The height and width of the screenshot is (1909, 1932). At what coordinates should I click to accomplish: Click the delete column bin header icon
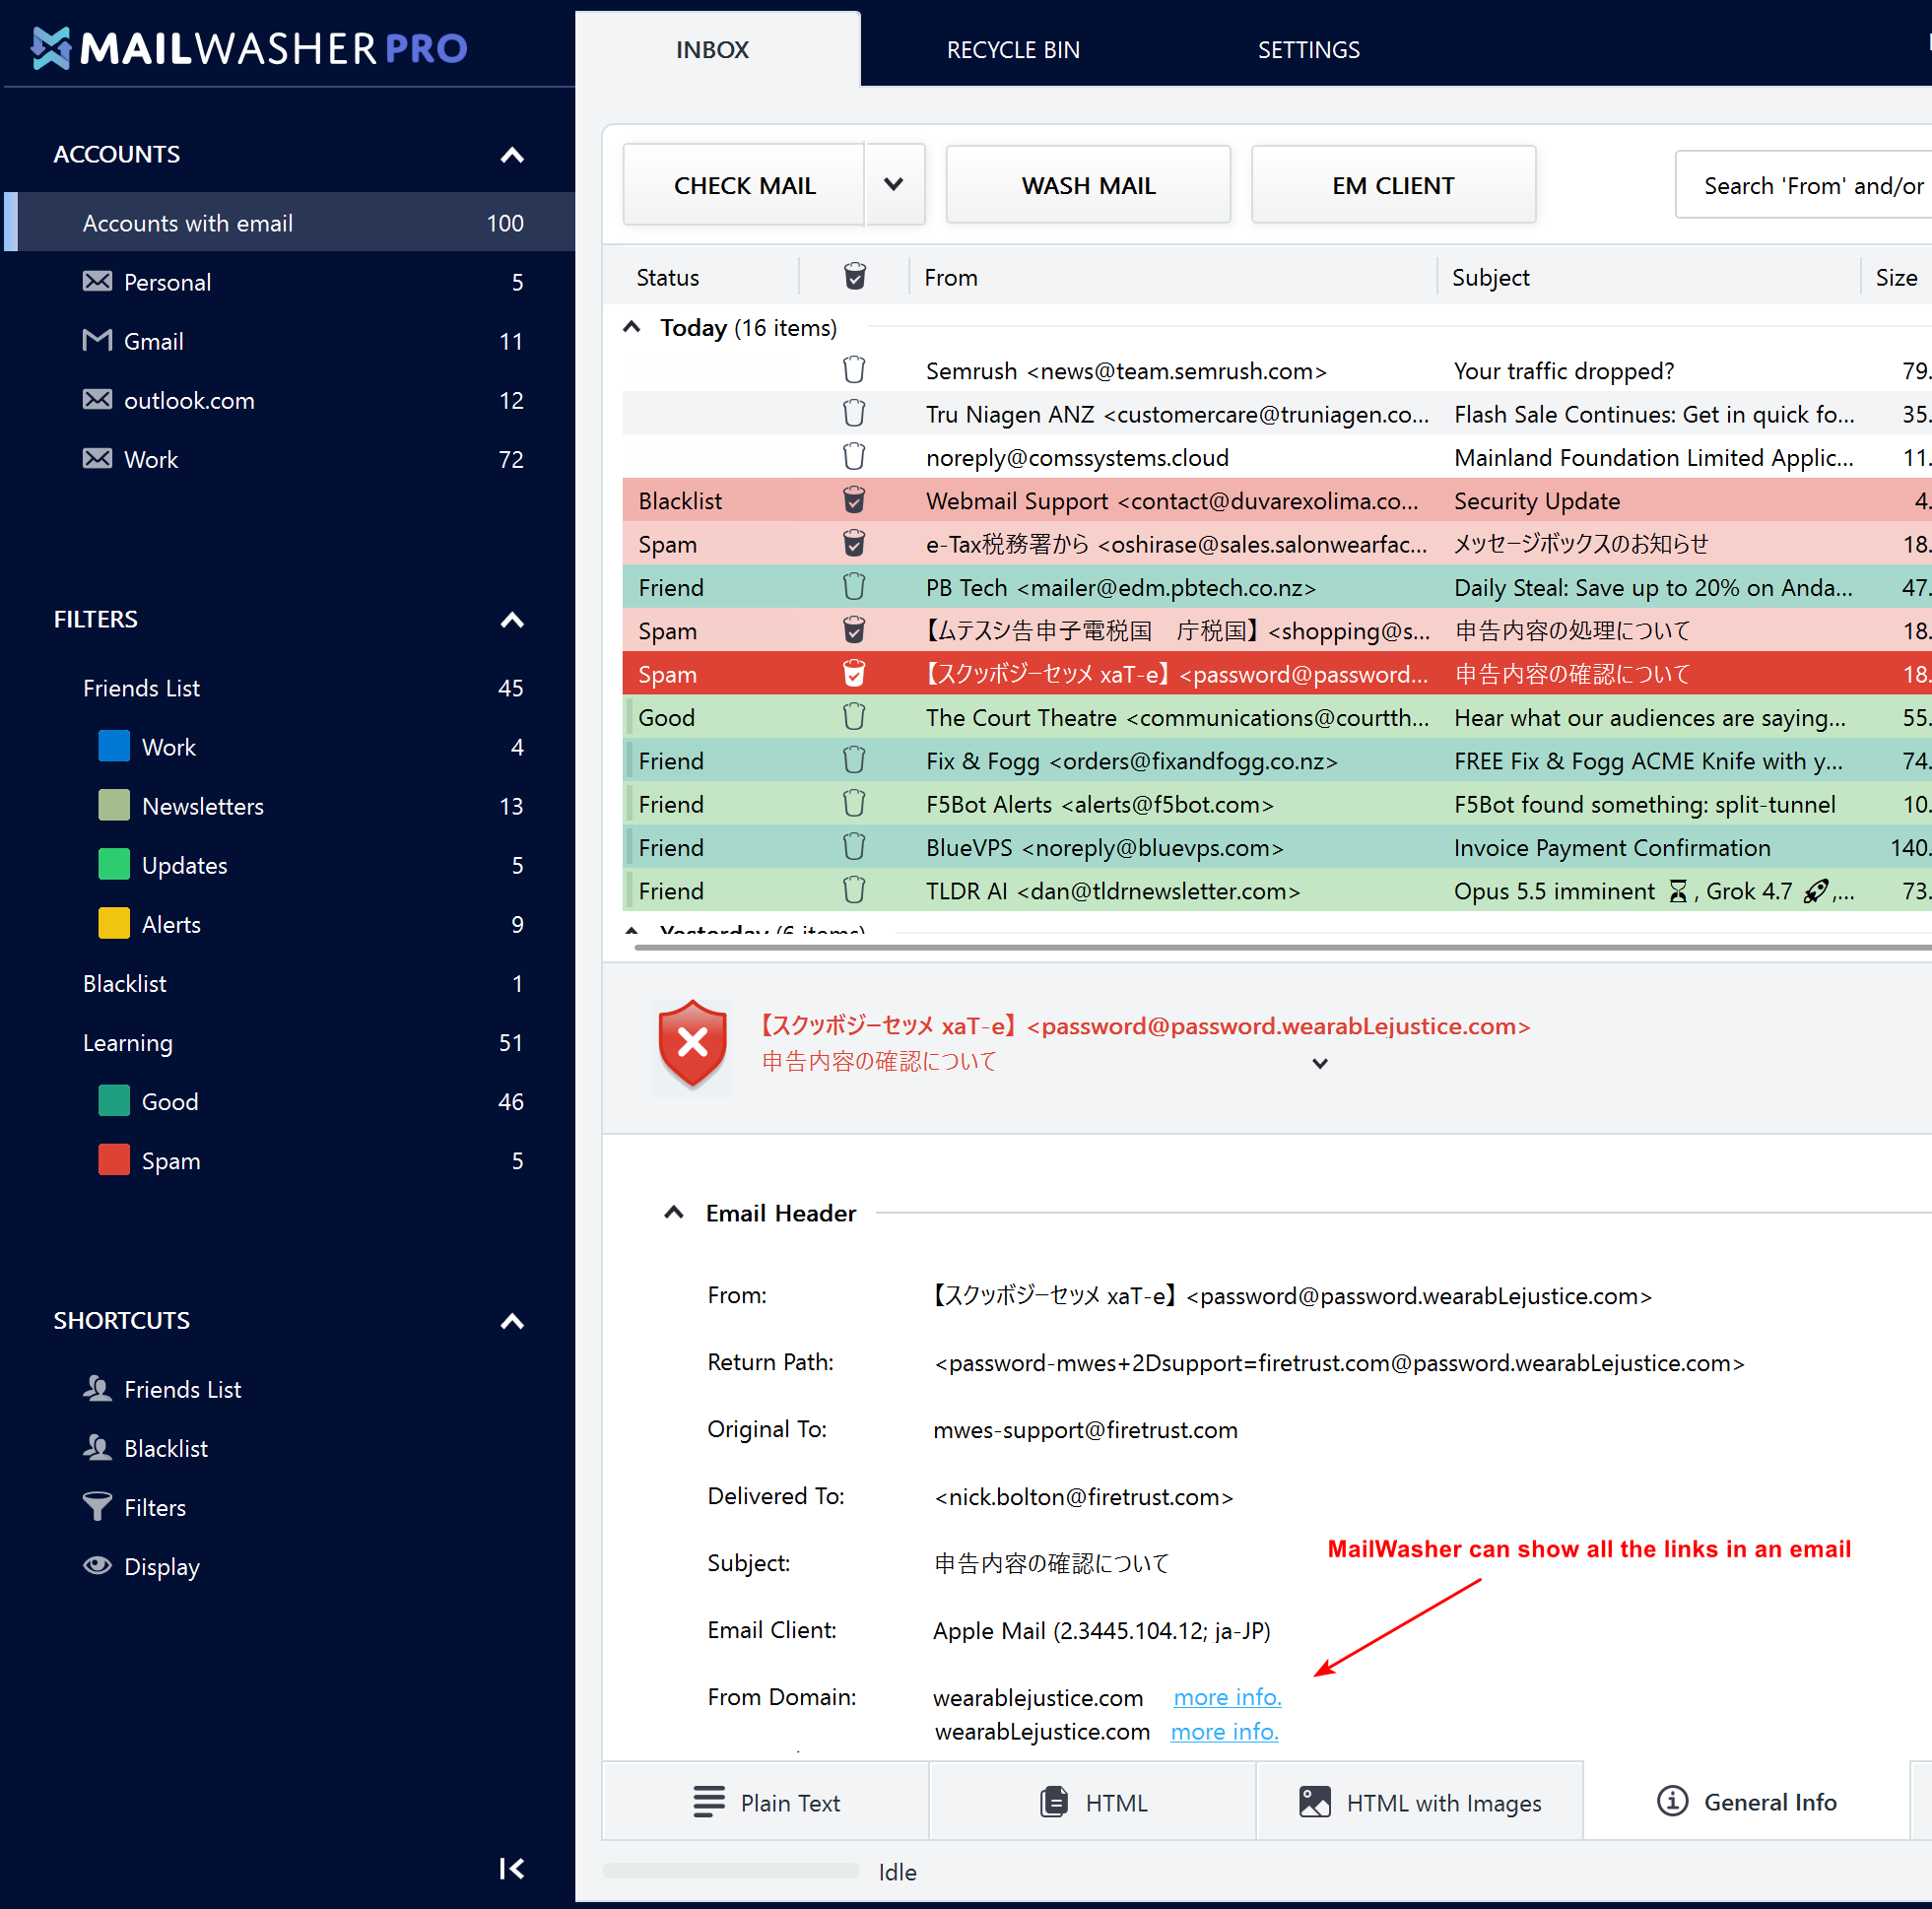click(x=854, y=276)
